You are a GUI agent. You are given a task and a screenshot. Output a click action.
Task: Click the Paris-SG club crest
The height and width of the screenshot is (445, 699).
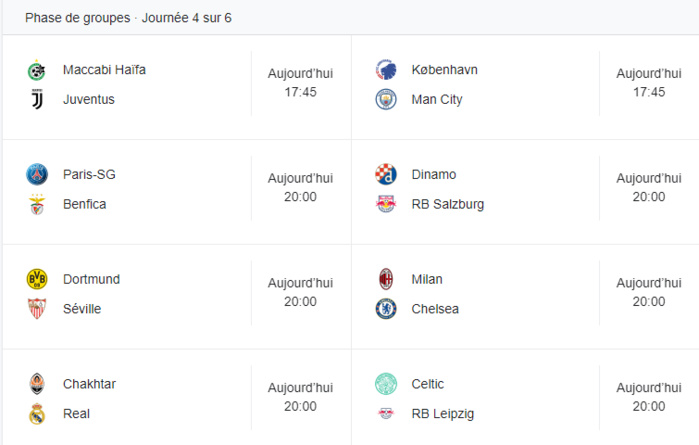37,174
